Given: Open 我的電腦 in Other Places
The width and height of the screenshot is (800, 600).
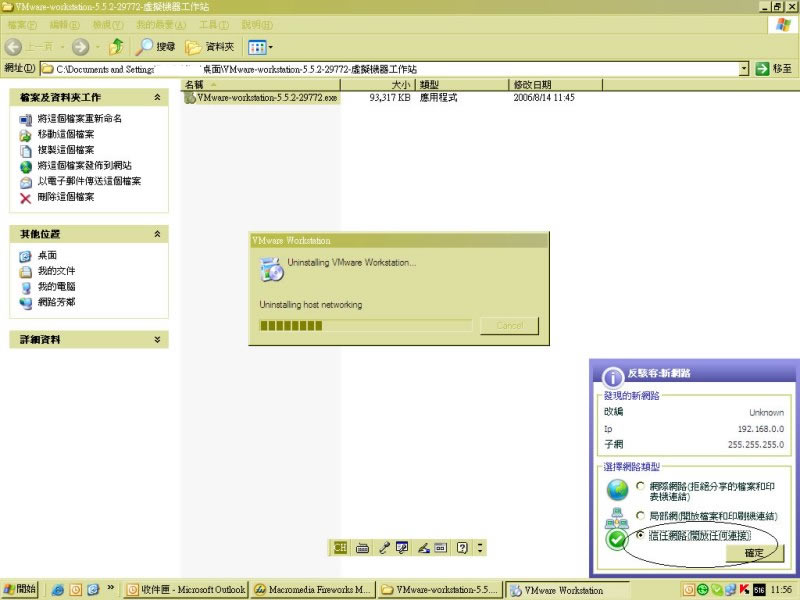Looking at the screenshot, I should pyautogui.click(x=56, y=287).
